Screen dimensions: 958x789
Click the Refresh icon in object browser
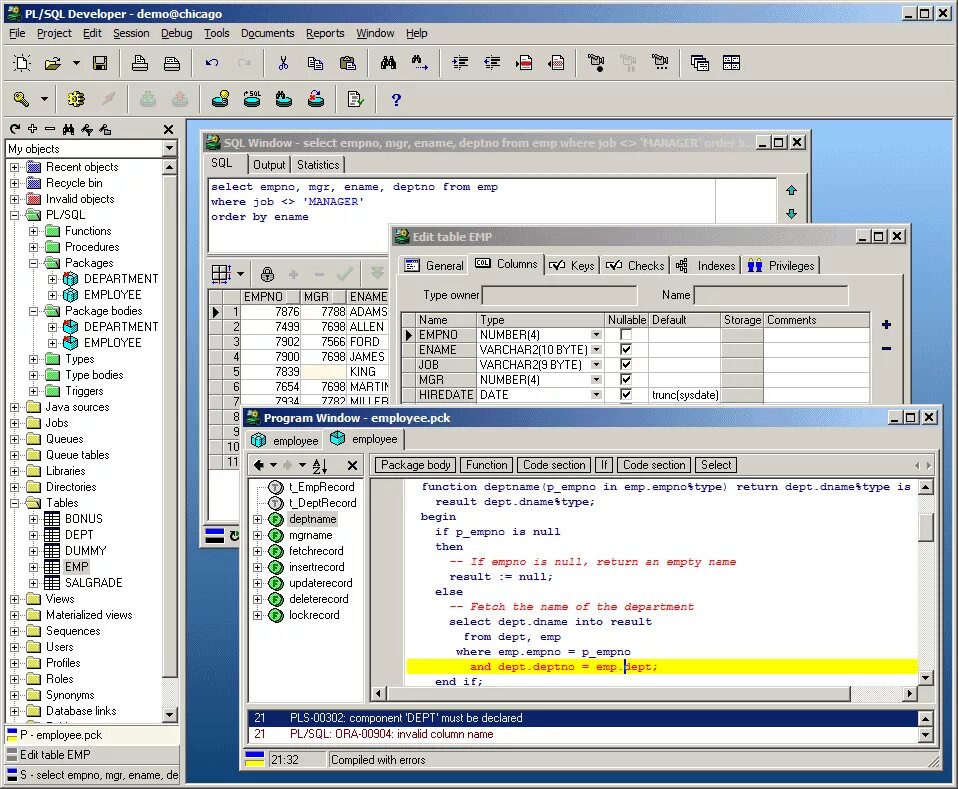tap(15, 129)
